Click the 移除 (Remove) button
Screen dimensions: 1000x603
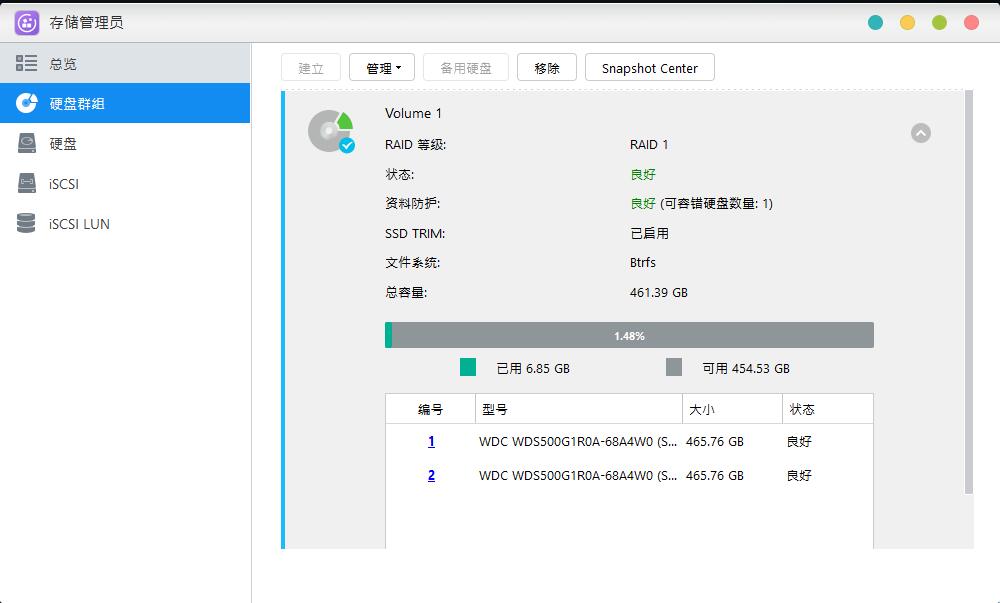(546, 67)
